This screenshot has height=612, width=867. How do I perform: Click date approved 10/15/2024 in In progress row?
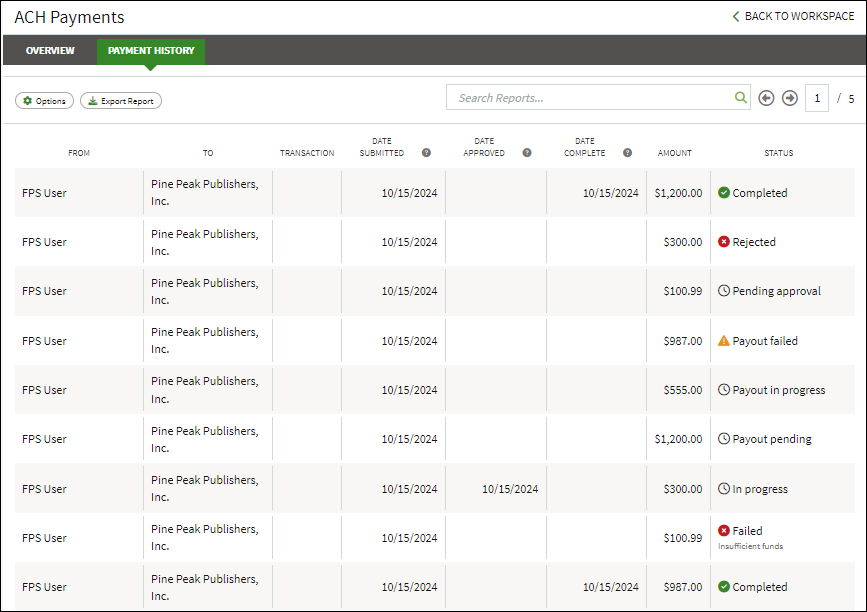[x=510, y=489]
